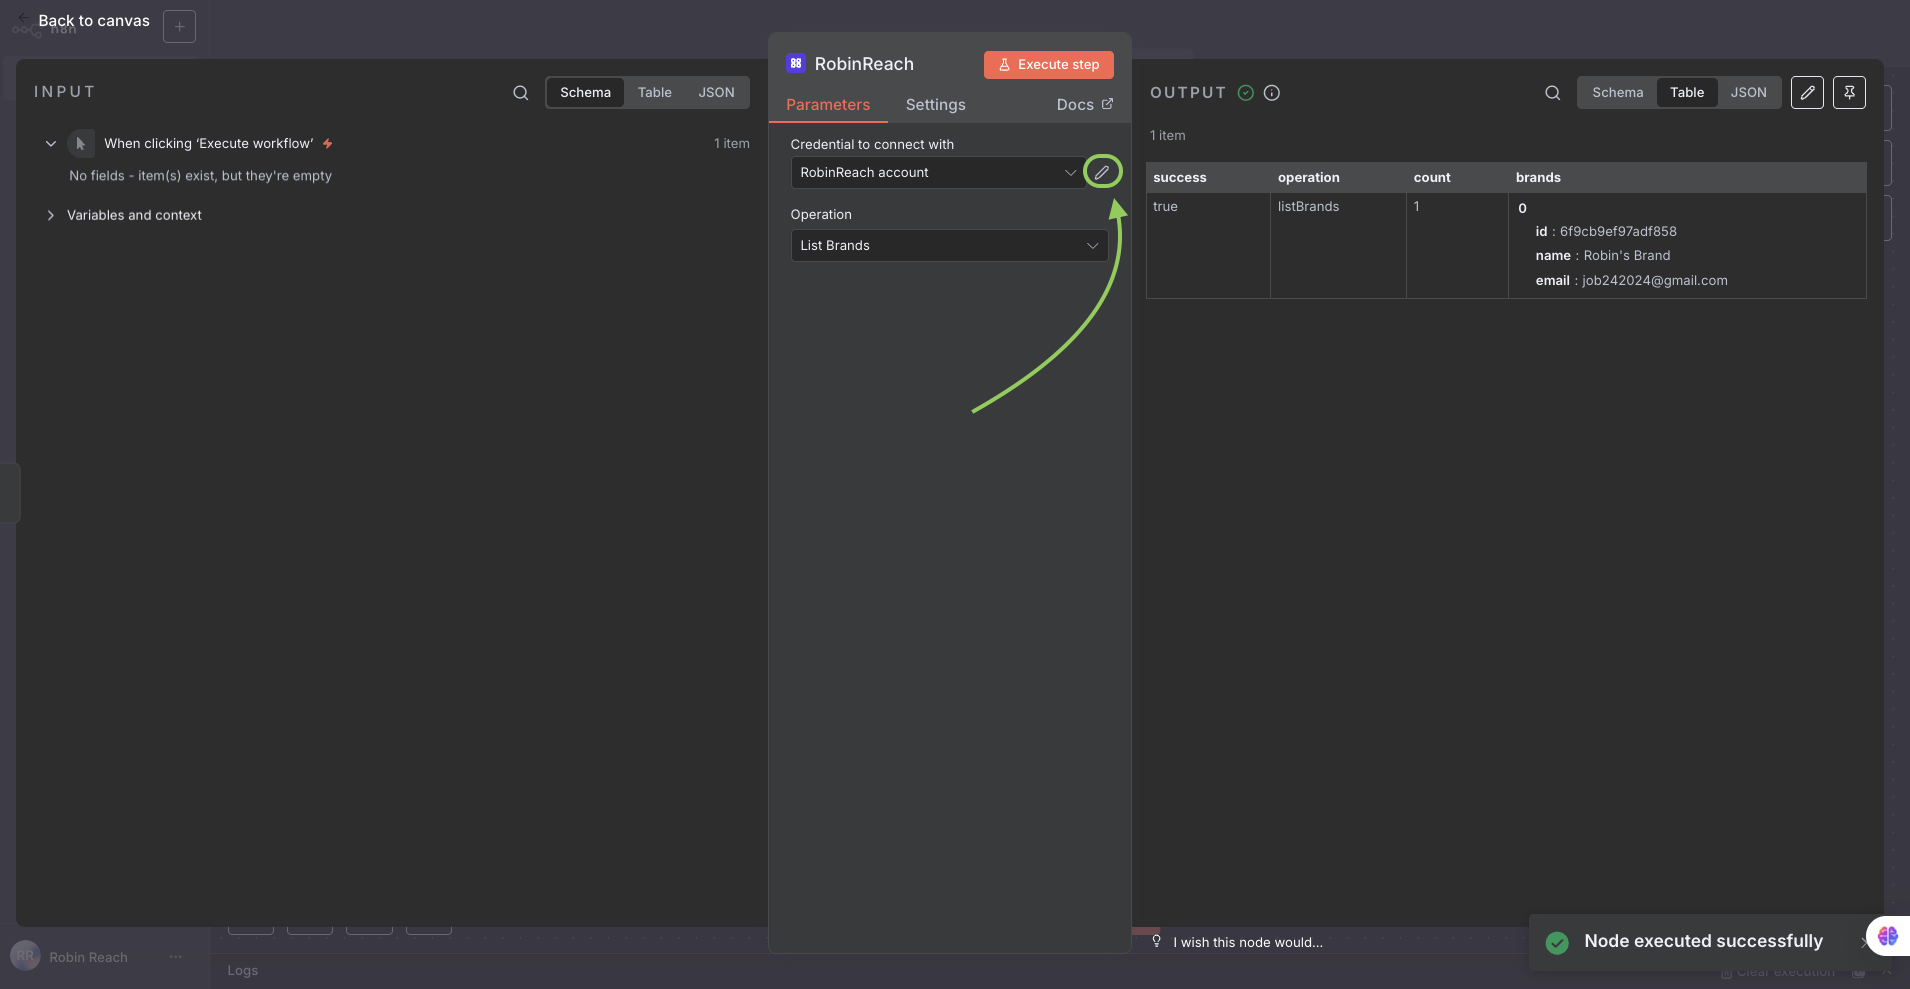Image resolution: width=1910 pixels, height=989 pixels.
Task: Switch INPUT view to Table
Action: tap(655, 93)
